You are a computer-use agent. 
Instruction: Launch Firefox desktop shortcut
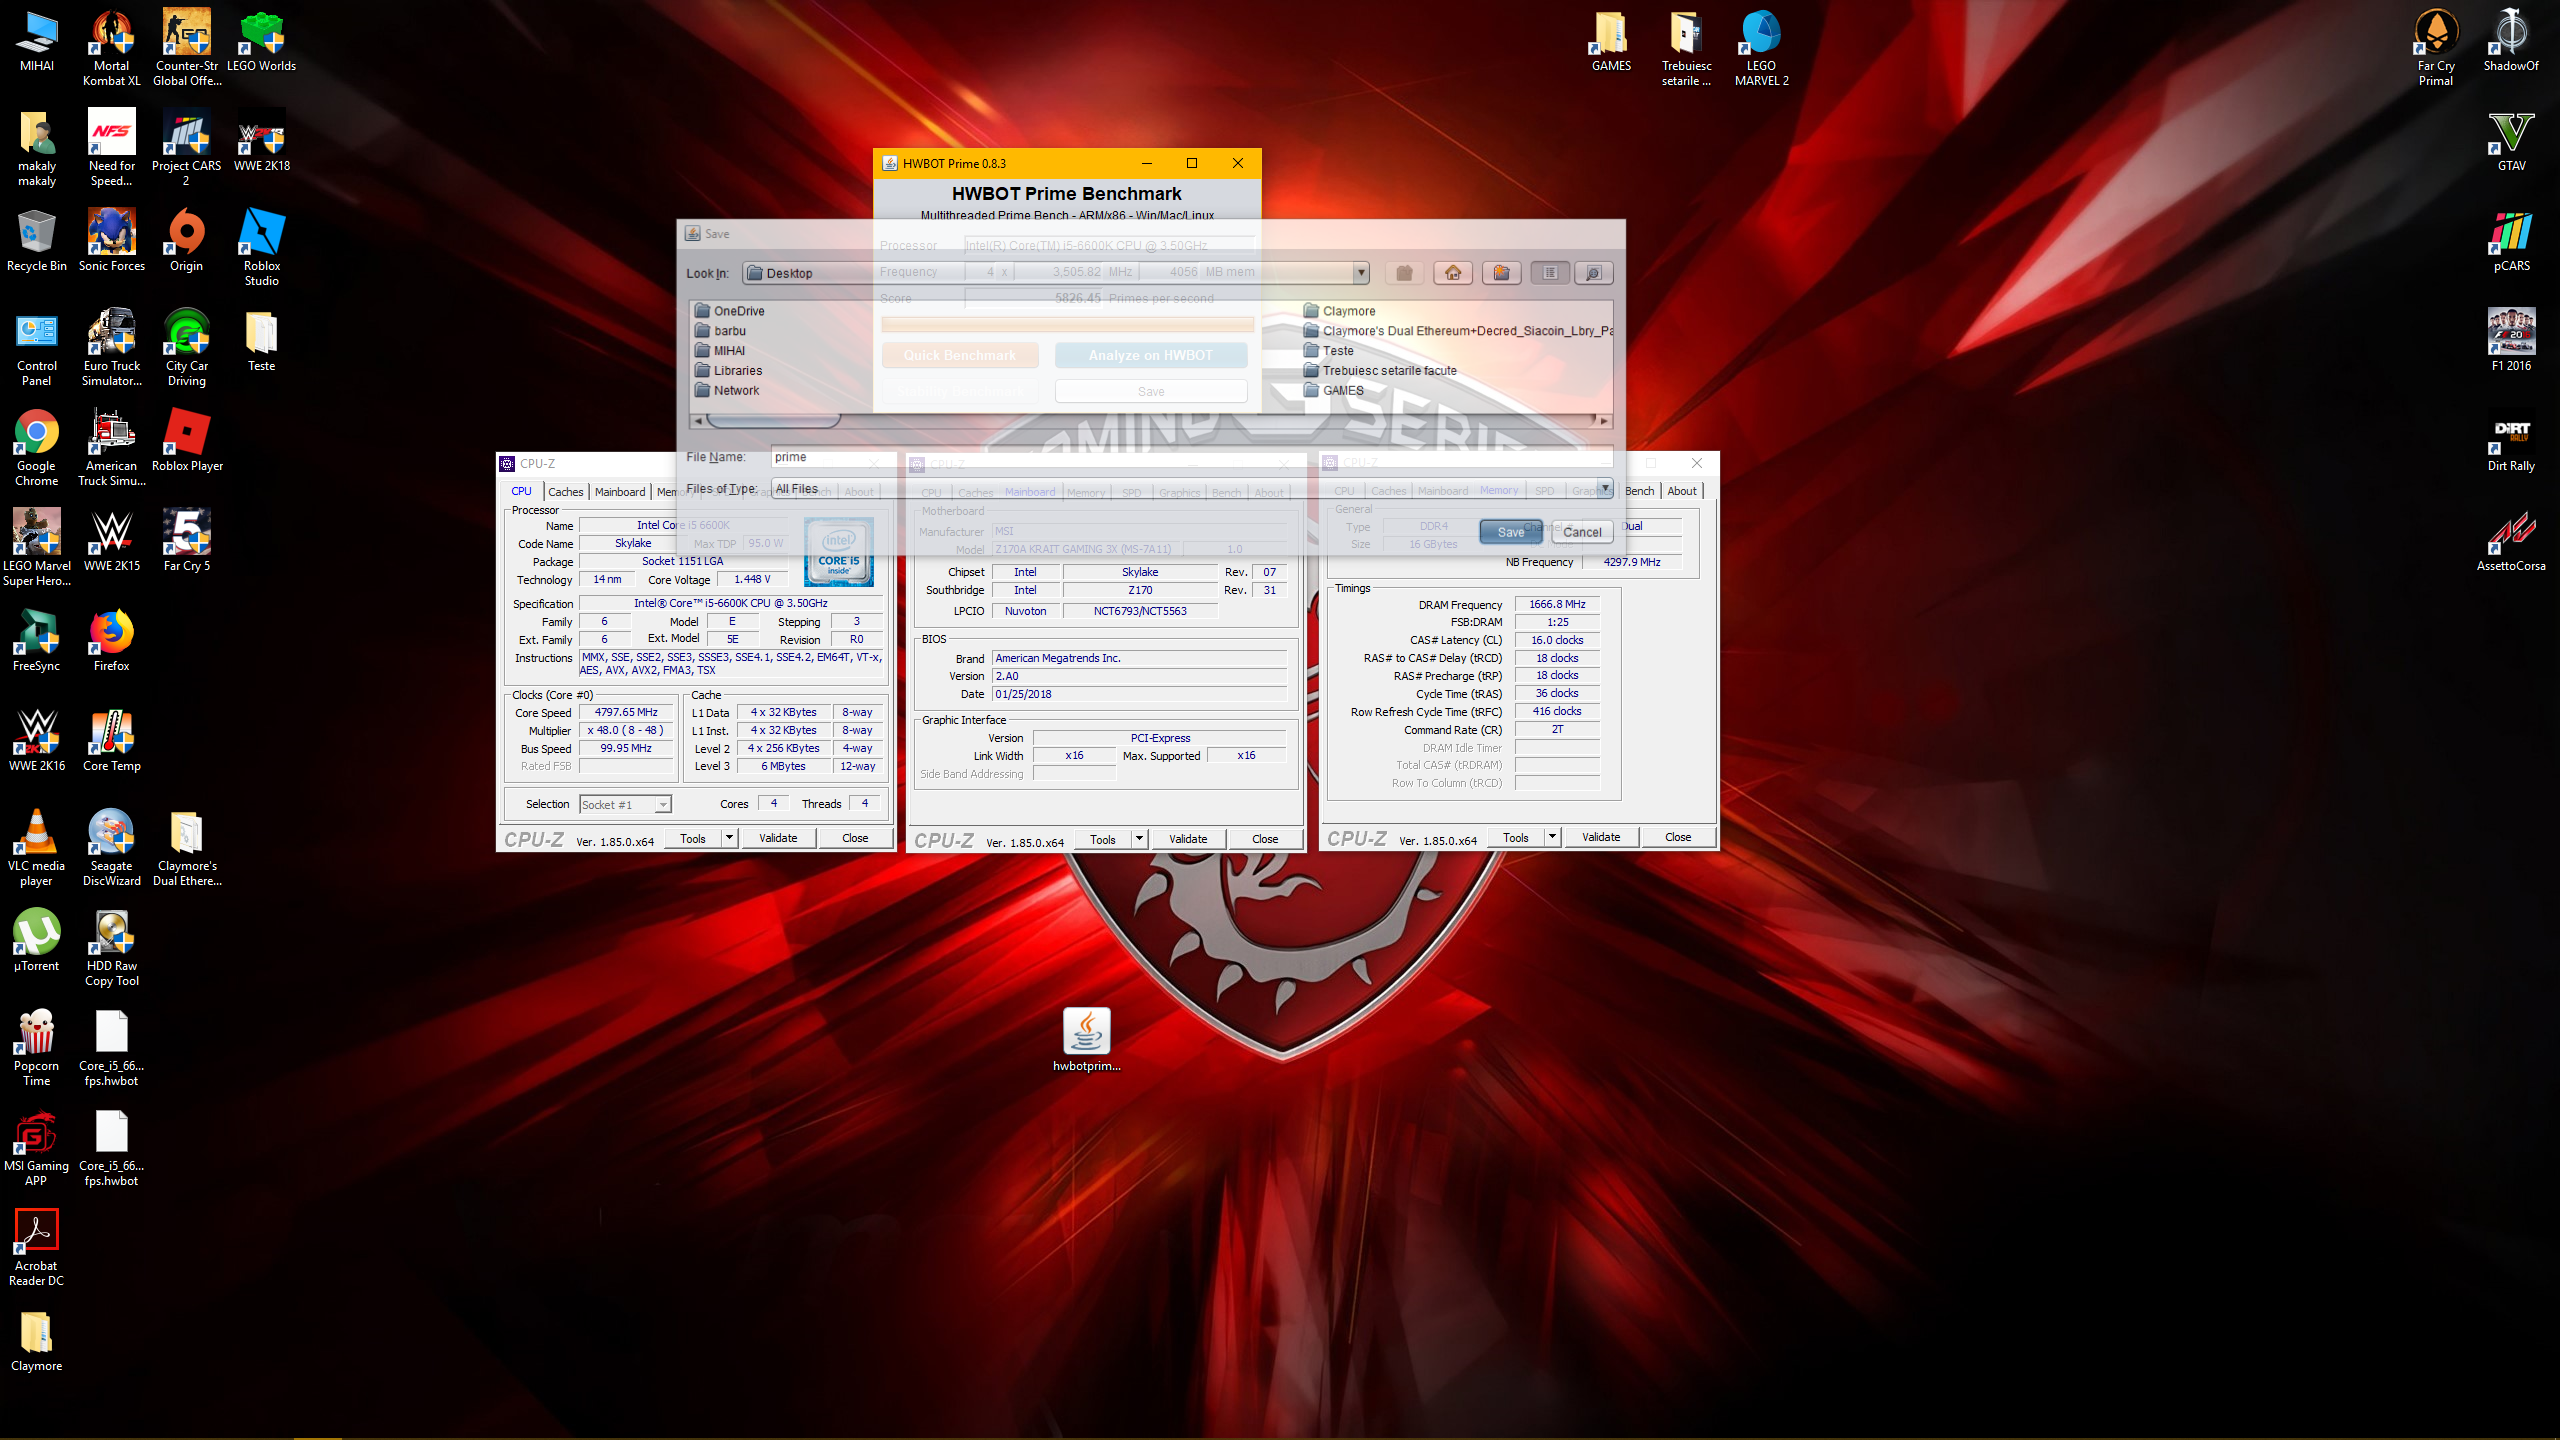pos(112,640)
